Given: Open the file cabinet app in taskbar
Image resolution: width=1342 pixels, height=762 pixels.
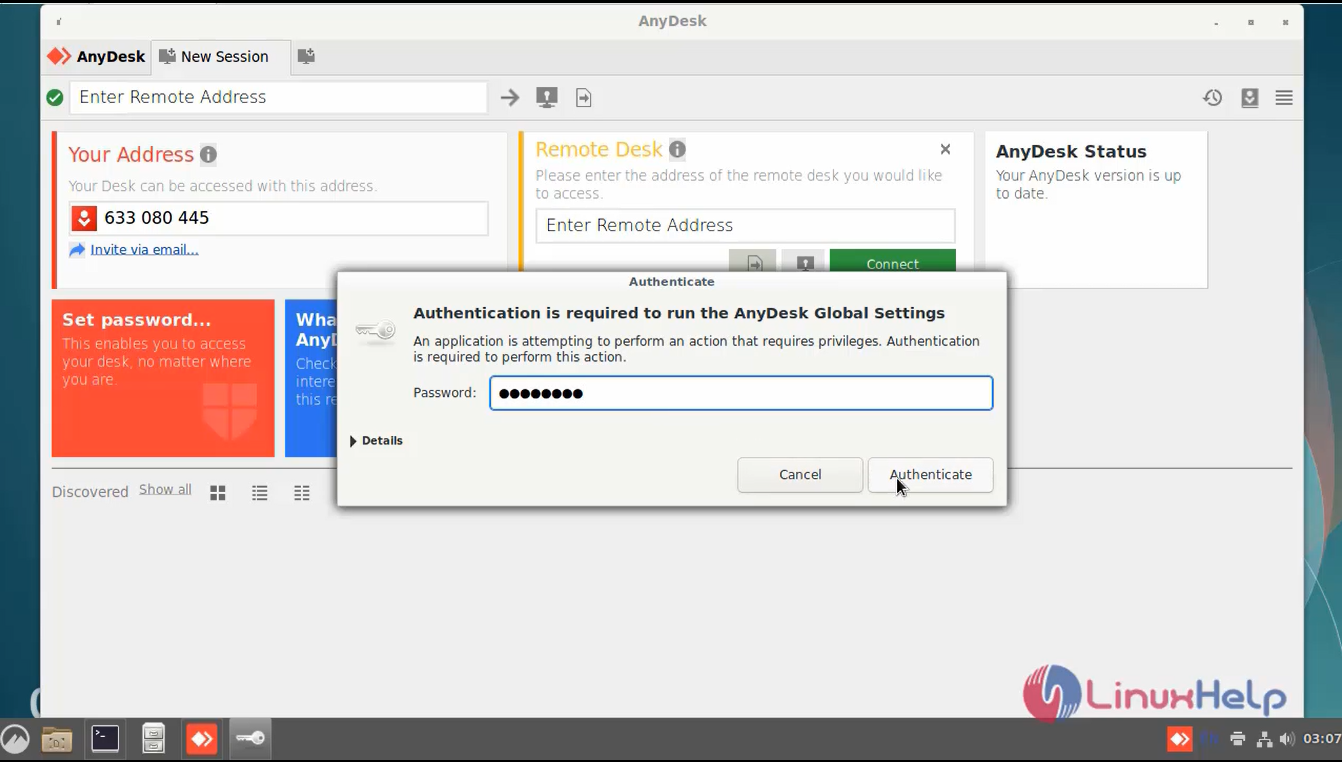Looking at the screenshot, I should (153, 738).
